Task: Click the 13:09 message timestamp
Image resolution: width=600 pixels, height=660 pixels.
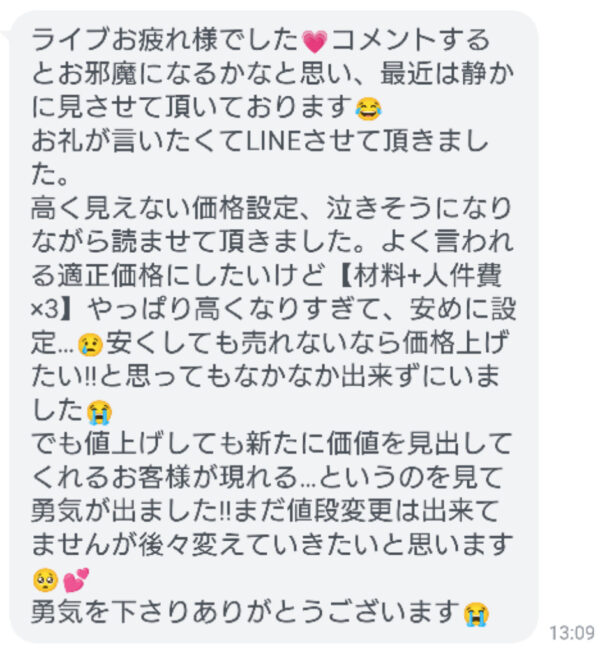Action: point(572,633)
